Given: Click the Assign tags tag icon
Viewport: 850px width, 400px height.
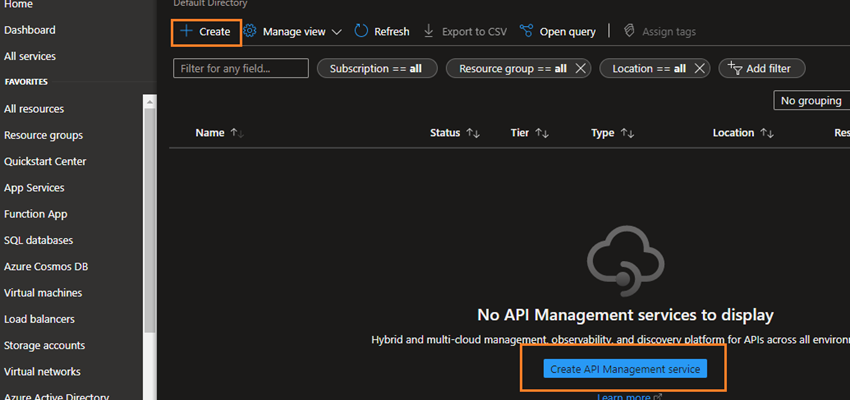Looking at the screenshot, I should [629, 31].
